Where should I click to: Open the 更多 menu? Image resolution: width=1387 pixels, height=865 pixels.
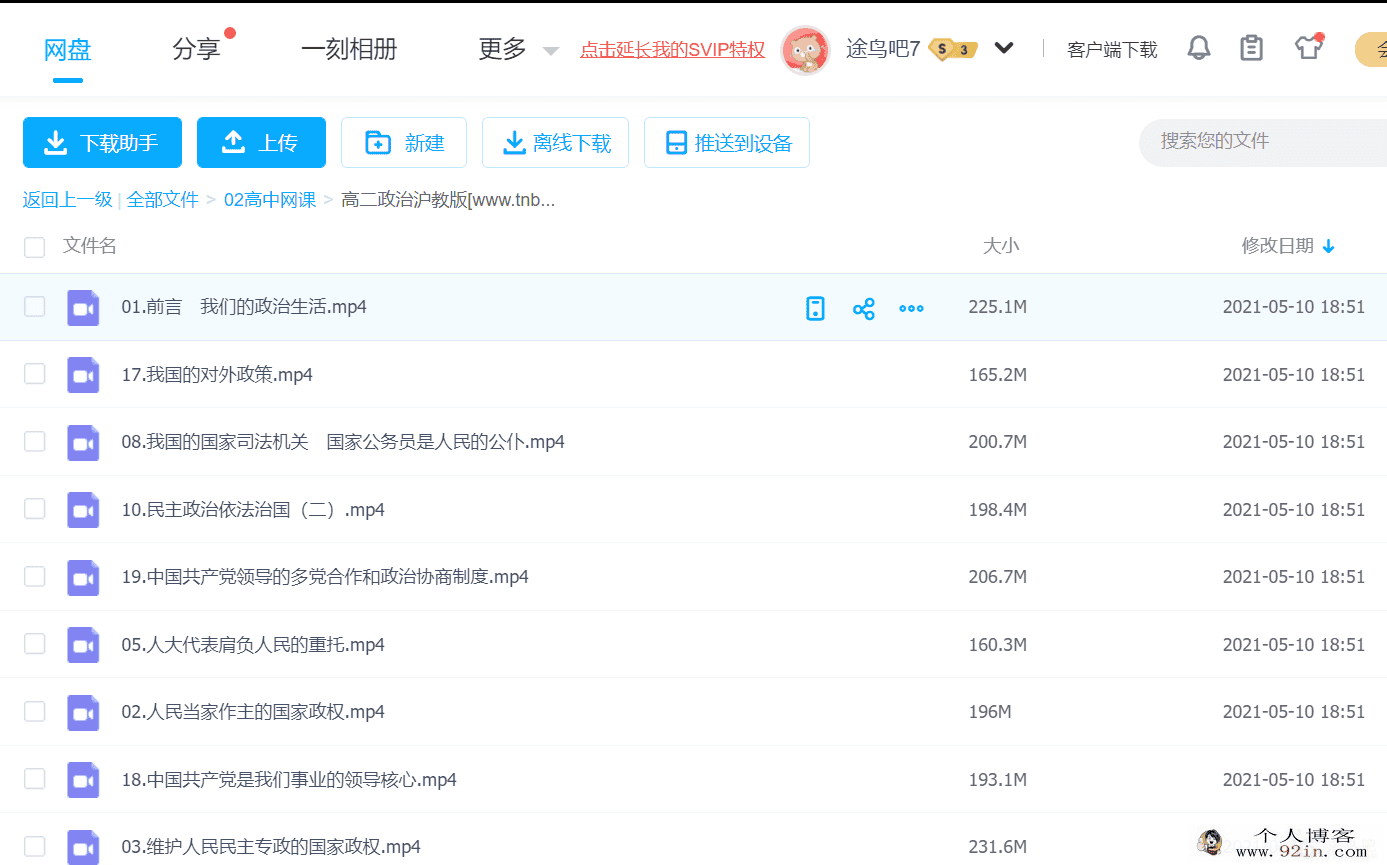tap(502, 49)
